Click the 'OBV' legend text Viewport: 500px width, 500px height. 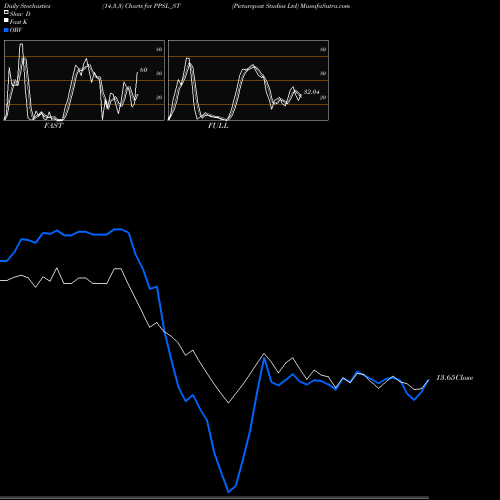[16, 30]
